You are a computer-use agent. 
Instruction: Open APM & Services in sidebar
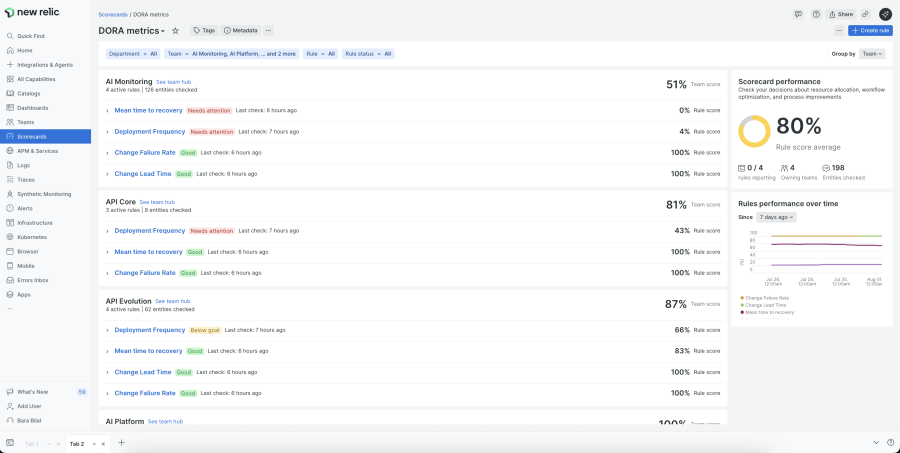[x=45, y=151]
